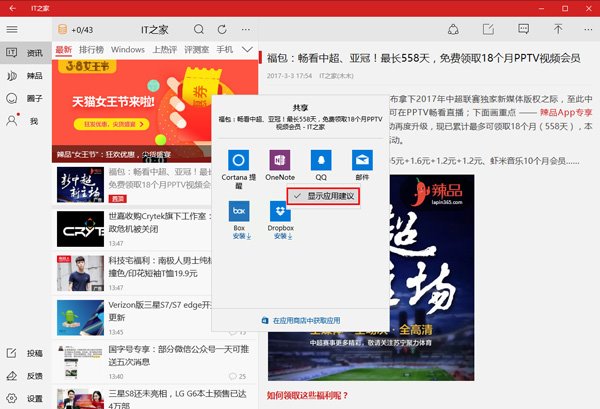The image size is (600, 409).
Task: Click the back arrow in title bar
Action: [x=12, y=8]
